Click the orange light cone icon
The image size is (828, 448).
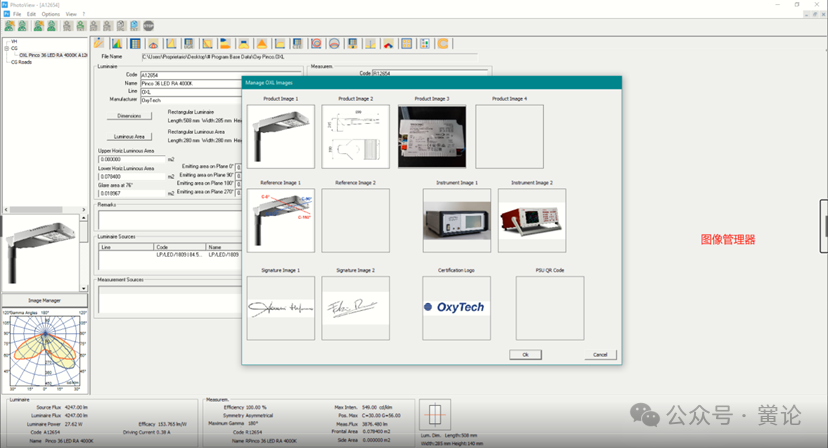[262, 44]
